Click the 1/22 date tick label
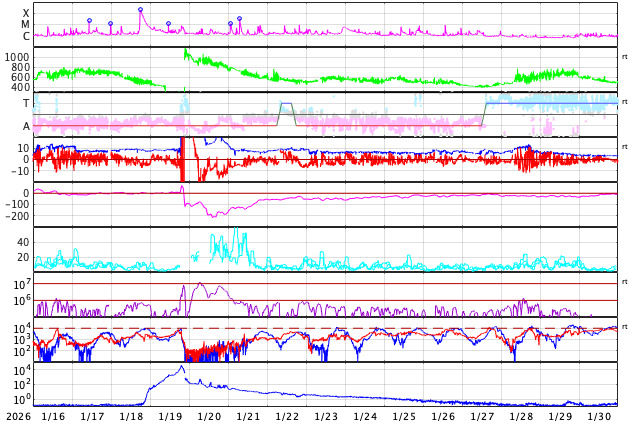 [287, 416]
